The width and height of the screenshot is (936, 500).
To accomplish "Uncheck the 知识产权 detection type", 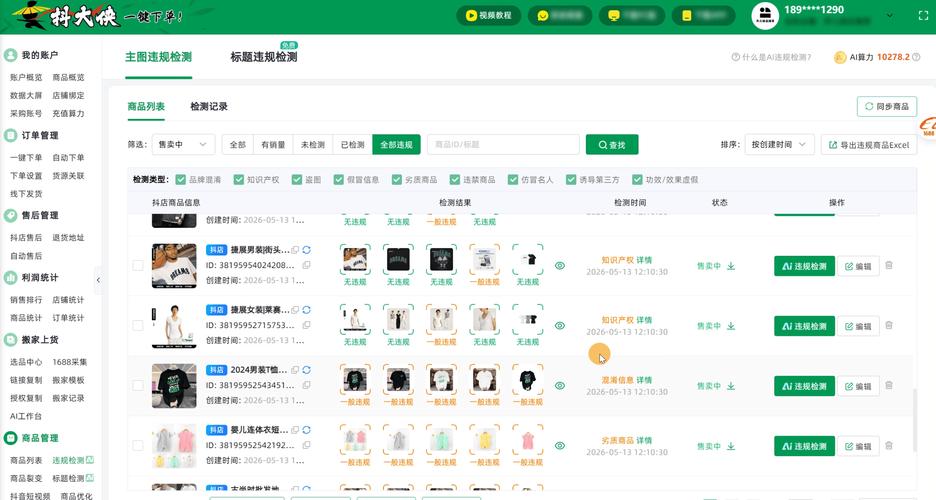I will click(239, 180).
